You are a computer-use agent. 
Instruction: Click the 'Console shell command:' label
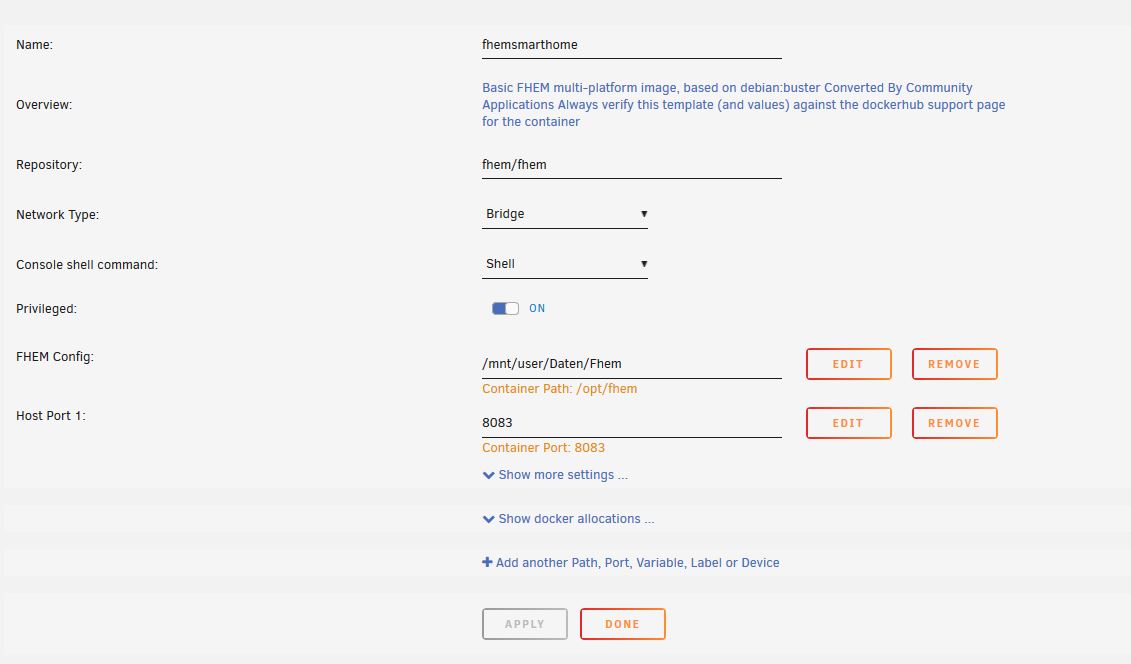click(87, 265)
